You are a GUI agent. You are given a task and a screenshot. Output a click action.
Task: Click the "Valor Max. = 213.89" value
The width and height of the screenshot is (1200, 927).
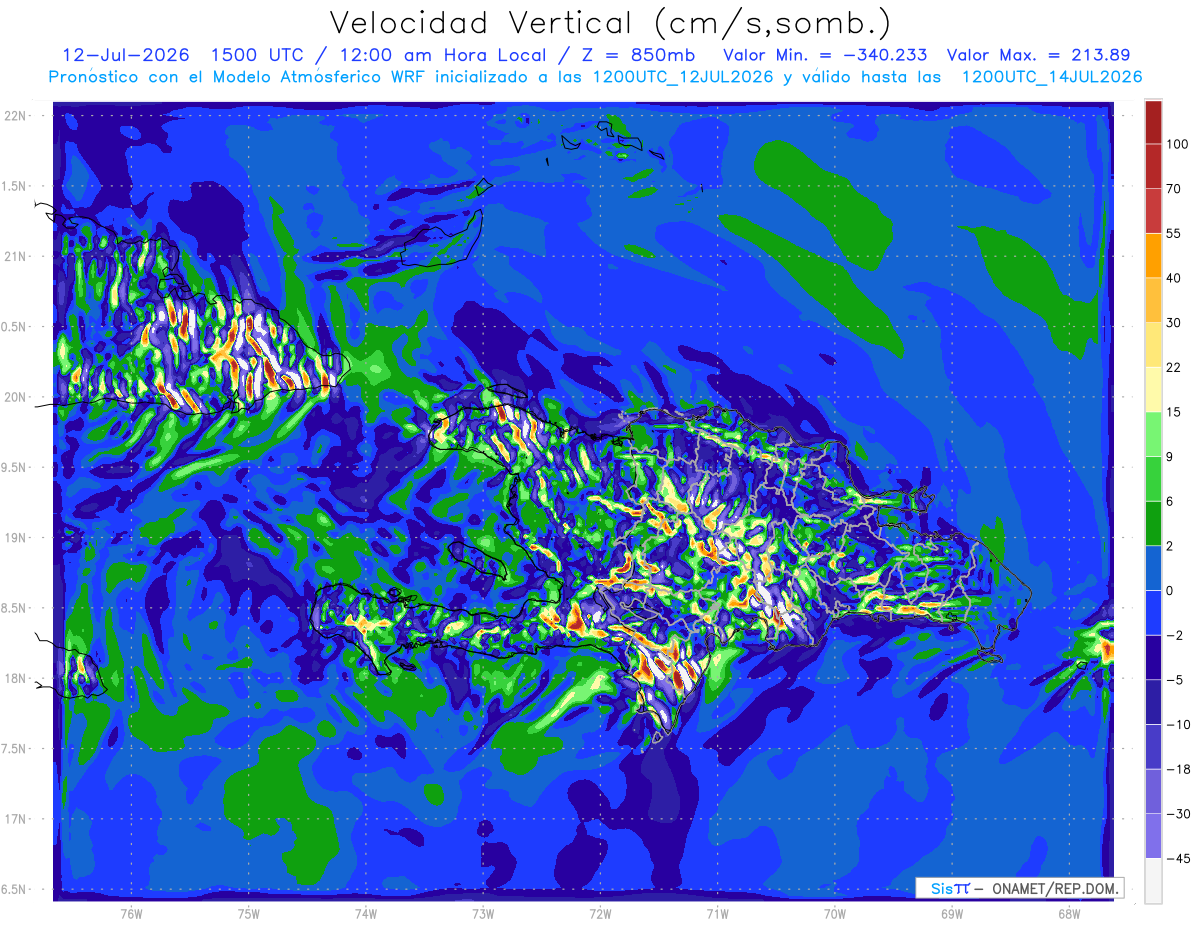coord(1038,55)
